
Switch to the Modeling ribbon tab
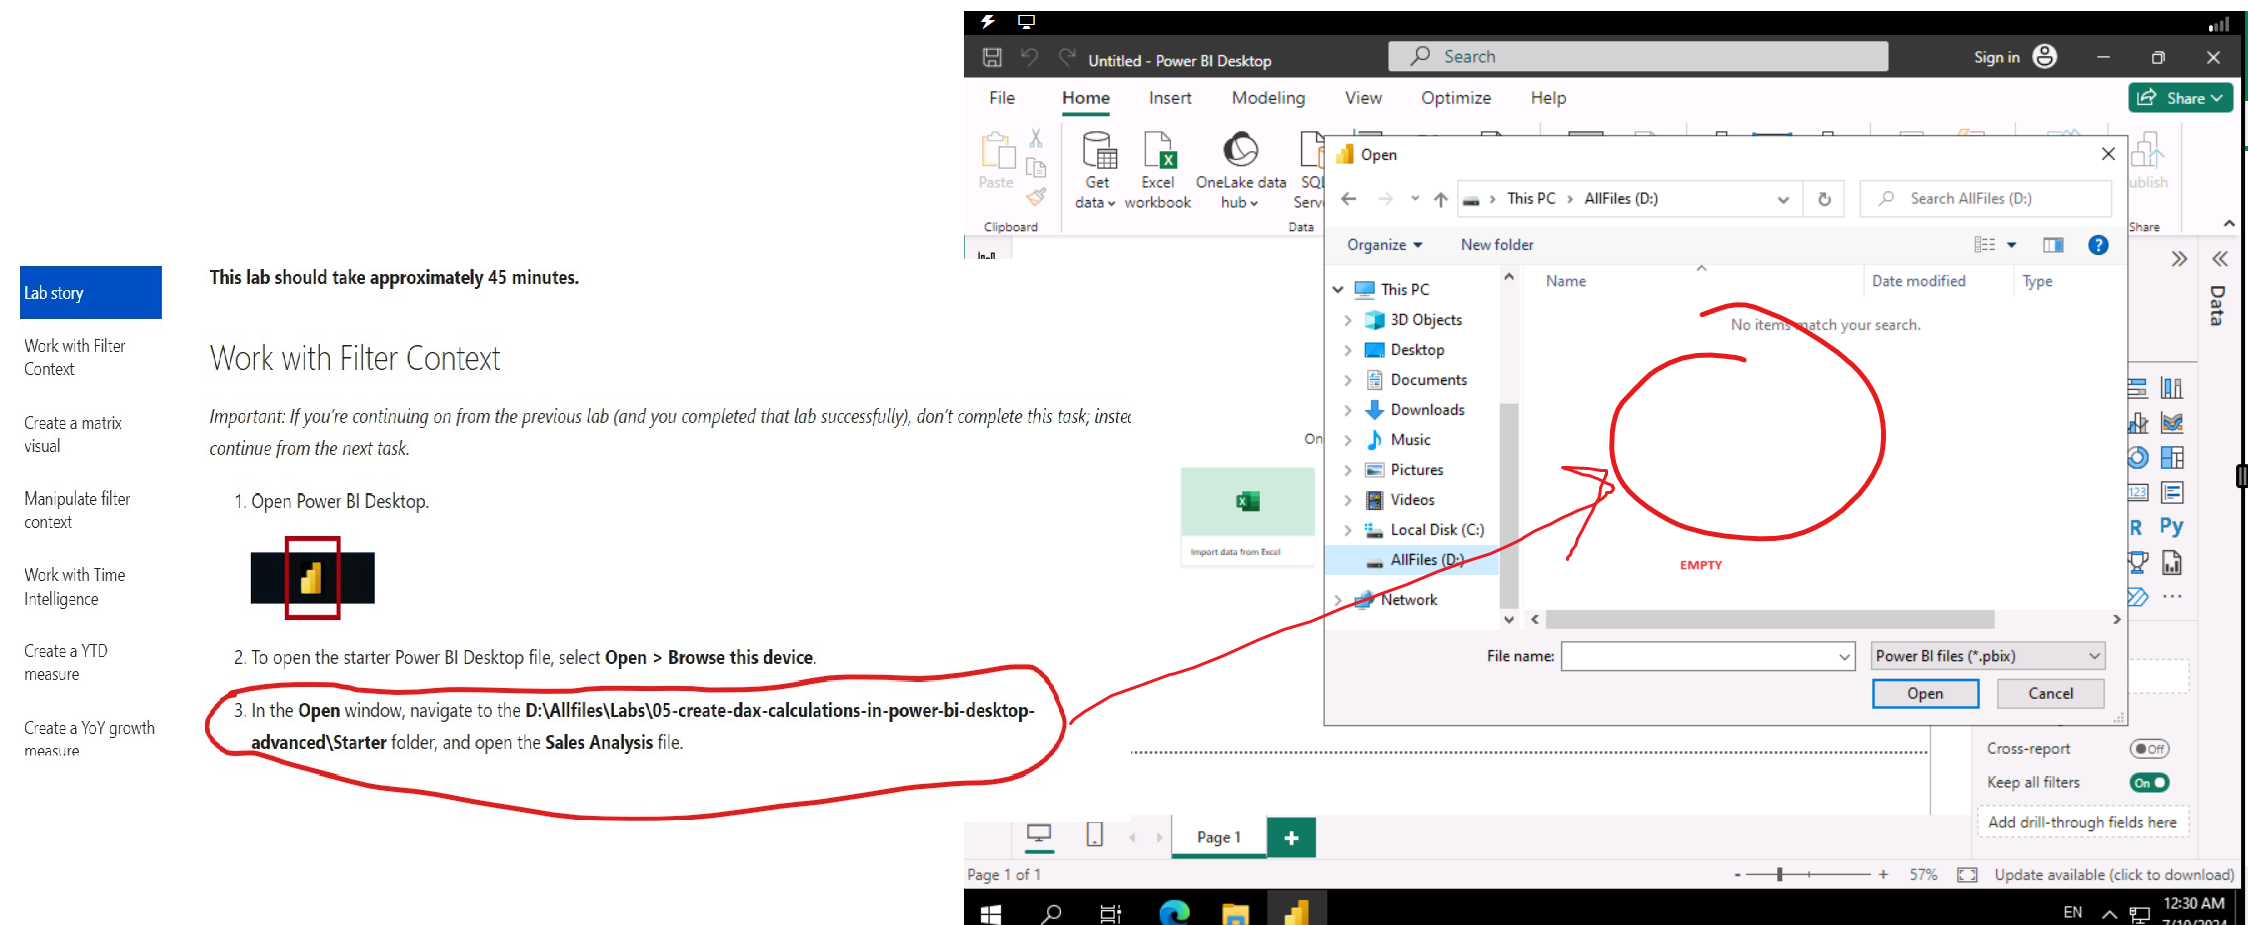click(1268, 98)
